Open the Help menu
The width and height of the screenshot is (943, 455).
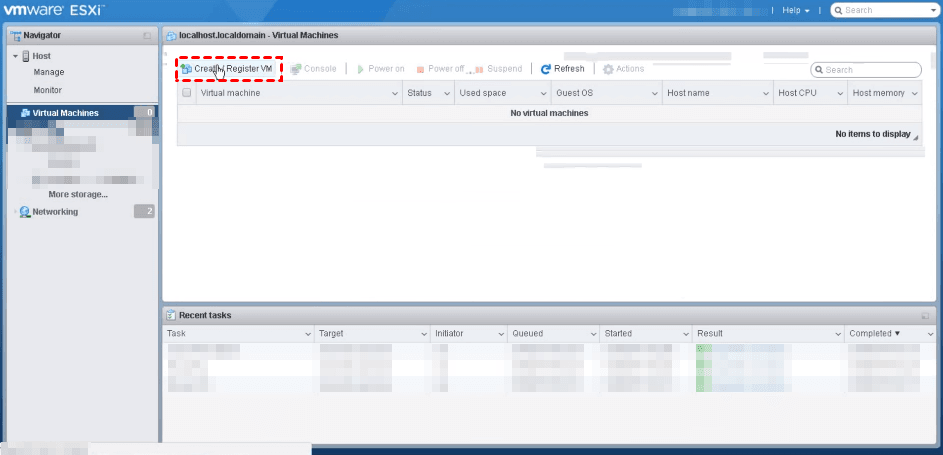[795, 10]
